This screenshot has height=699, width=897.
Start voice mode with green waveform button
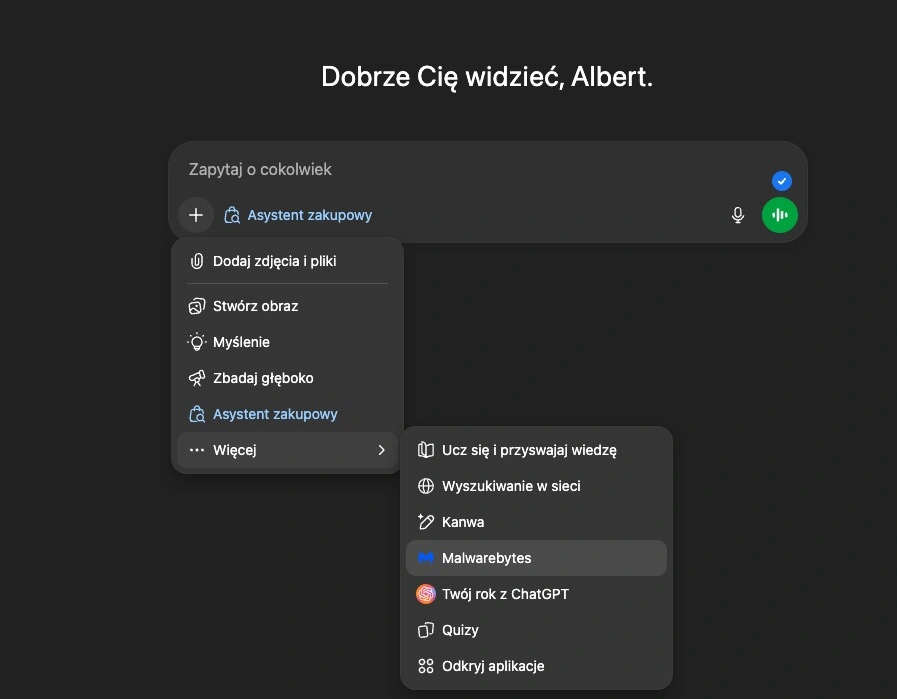click(780, 215)
